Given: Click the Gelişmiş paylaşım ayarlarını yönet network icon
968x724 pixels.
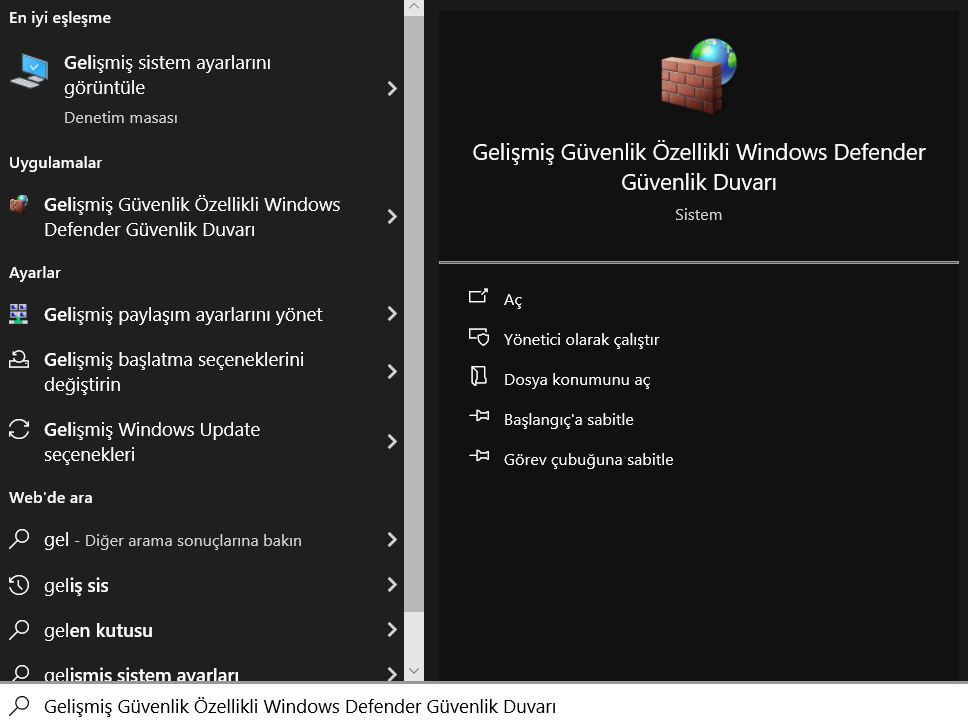Looking at the screenshot, I should pos(19,314).
